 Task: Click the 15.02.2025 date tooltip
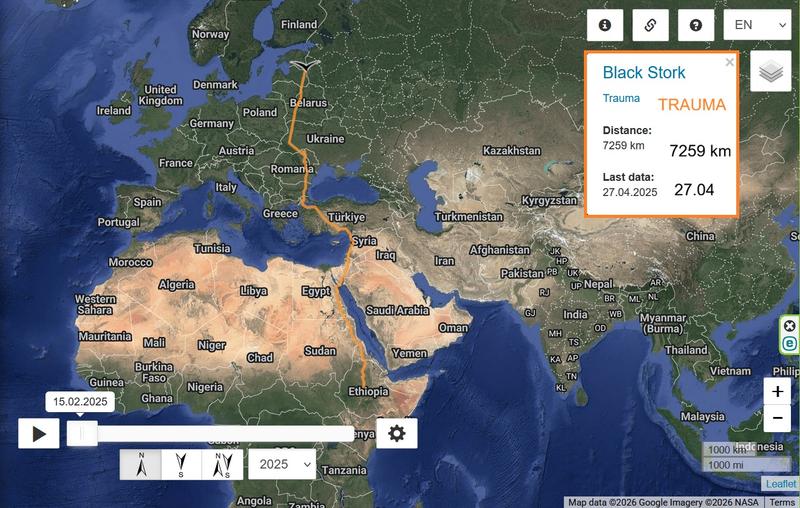tap(80, 401)
